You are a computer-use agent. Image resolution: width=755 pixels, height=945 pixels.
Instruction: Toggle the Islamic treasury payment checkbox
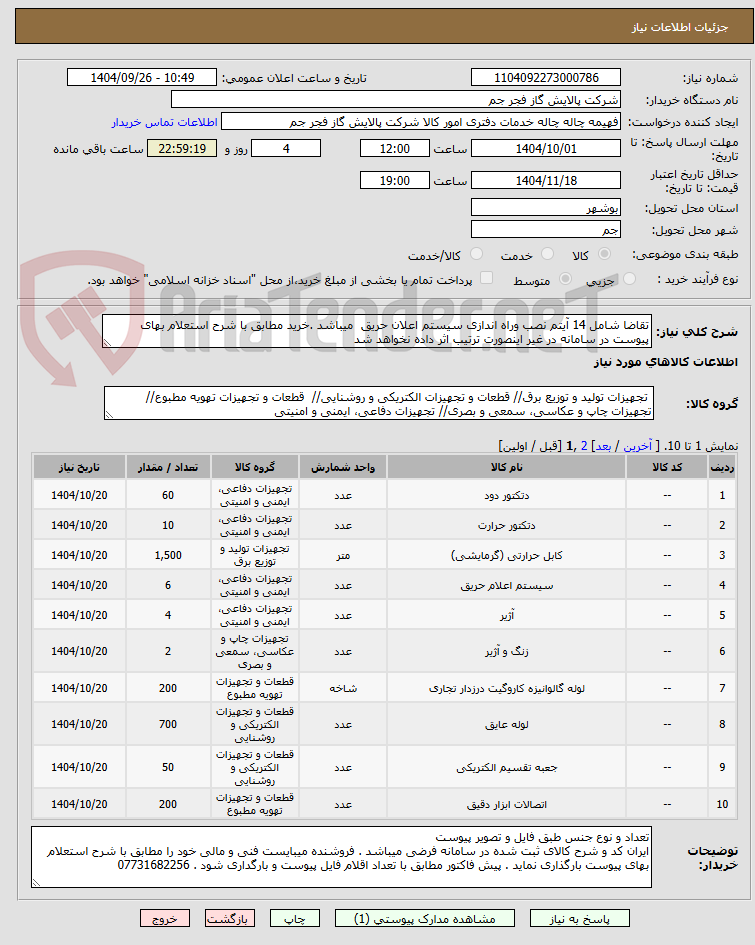coord(486,278)
